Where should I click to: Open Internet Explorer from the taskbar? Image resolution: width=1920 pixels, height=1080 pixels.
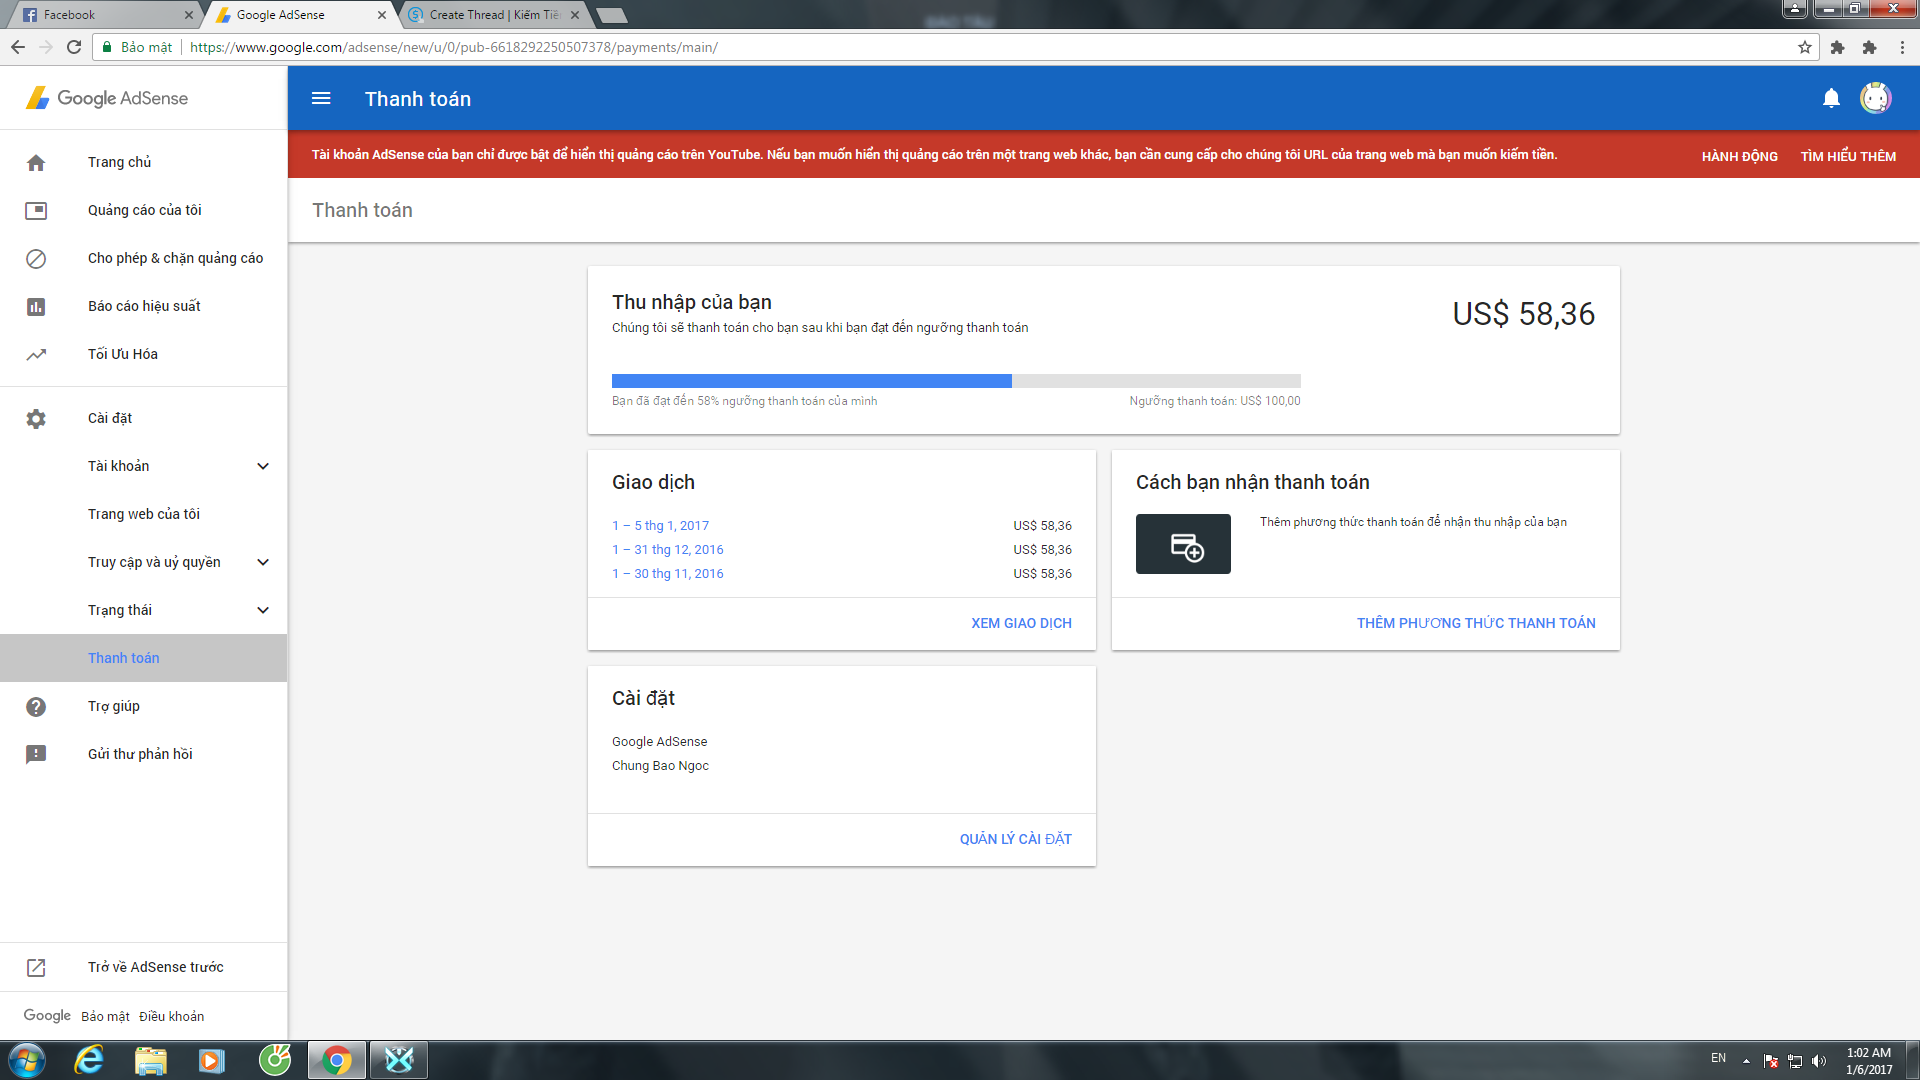pos(89,1060)
